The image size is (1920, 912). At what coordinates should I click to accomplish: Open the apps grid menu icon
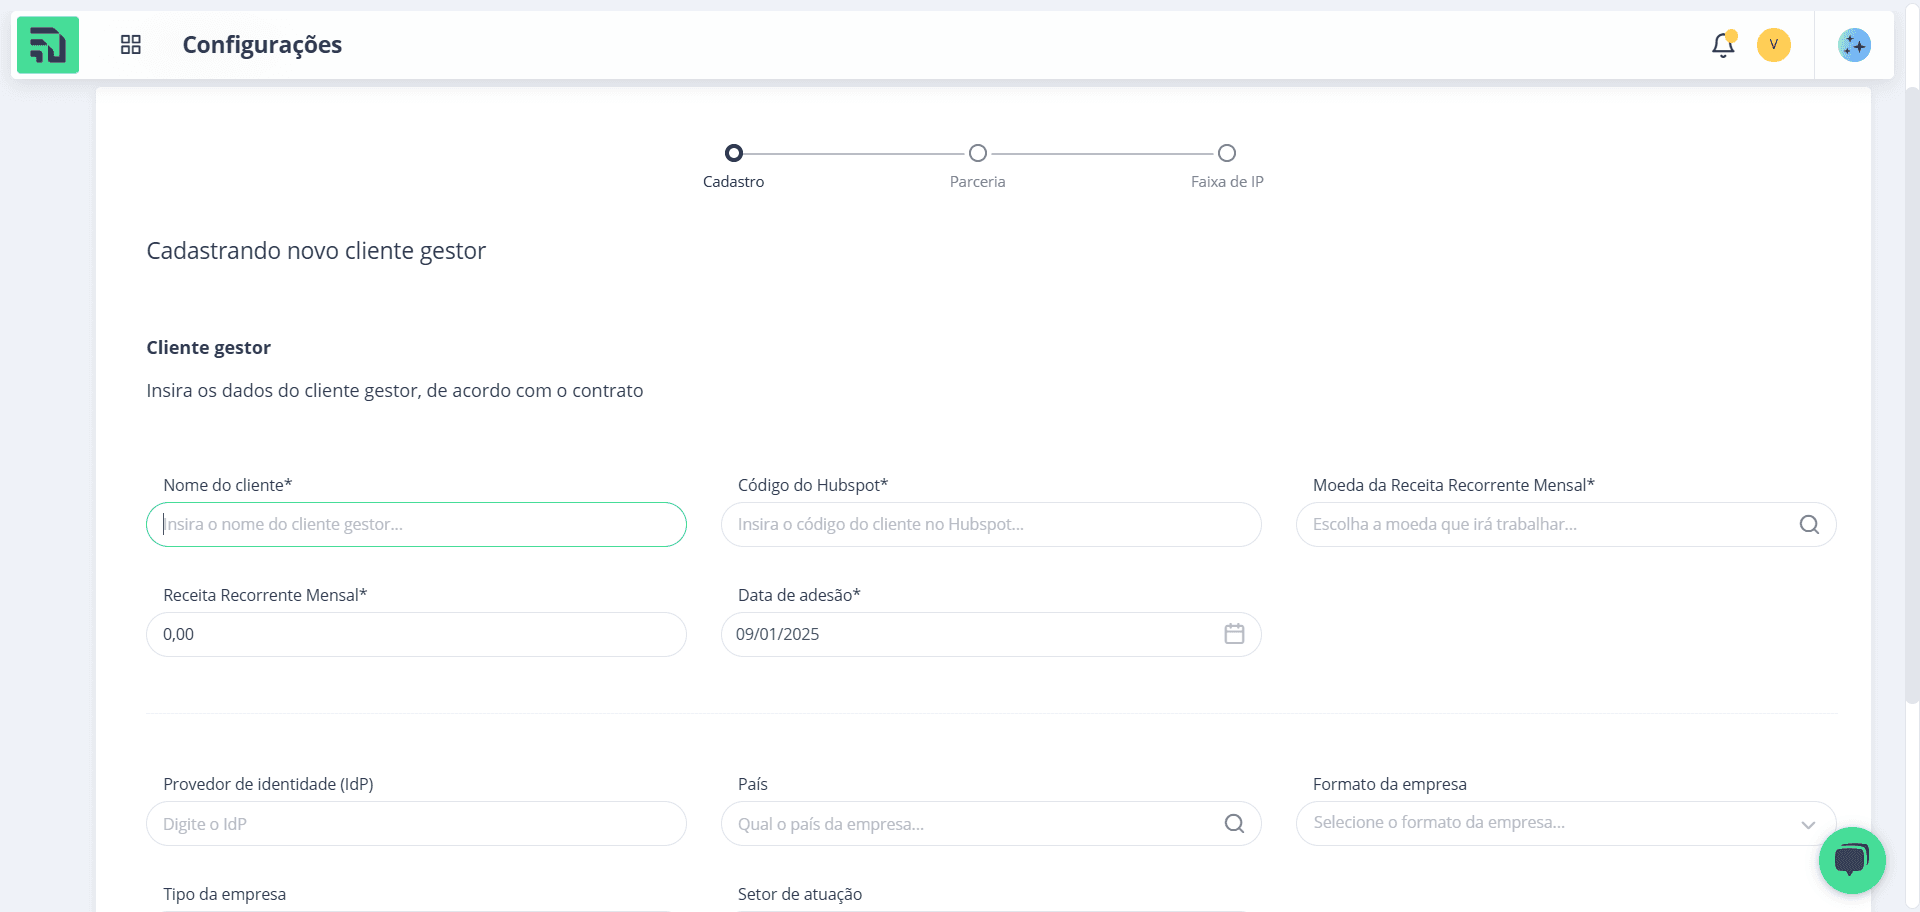131,45
